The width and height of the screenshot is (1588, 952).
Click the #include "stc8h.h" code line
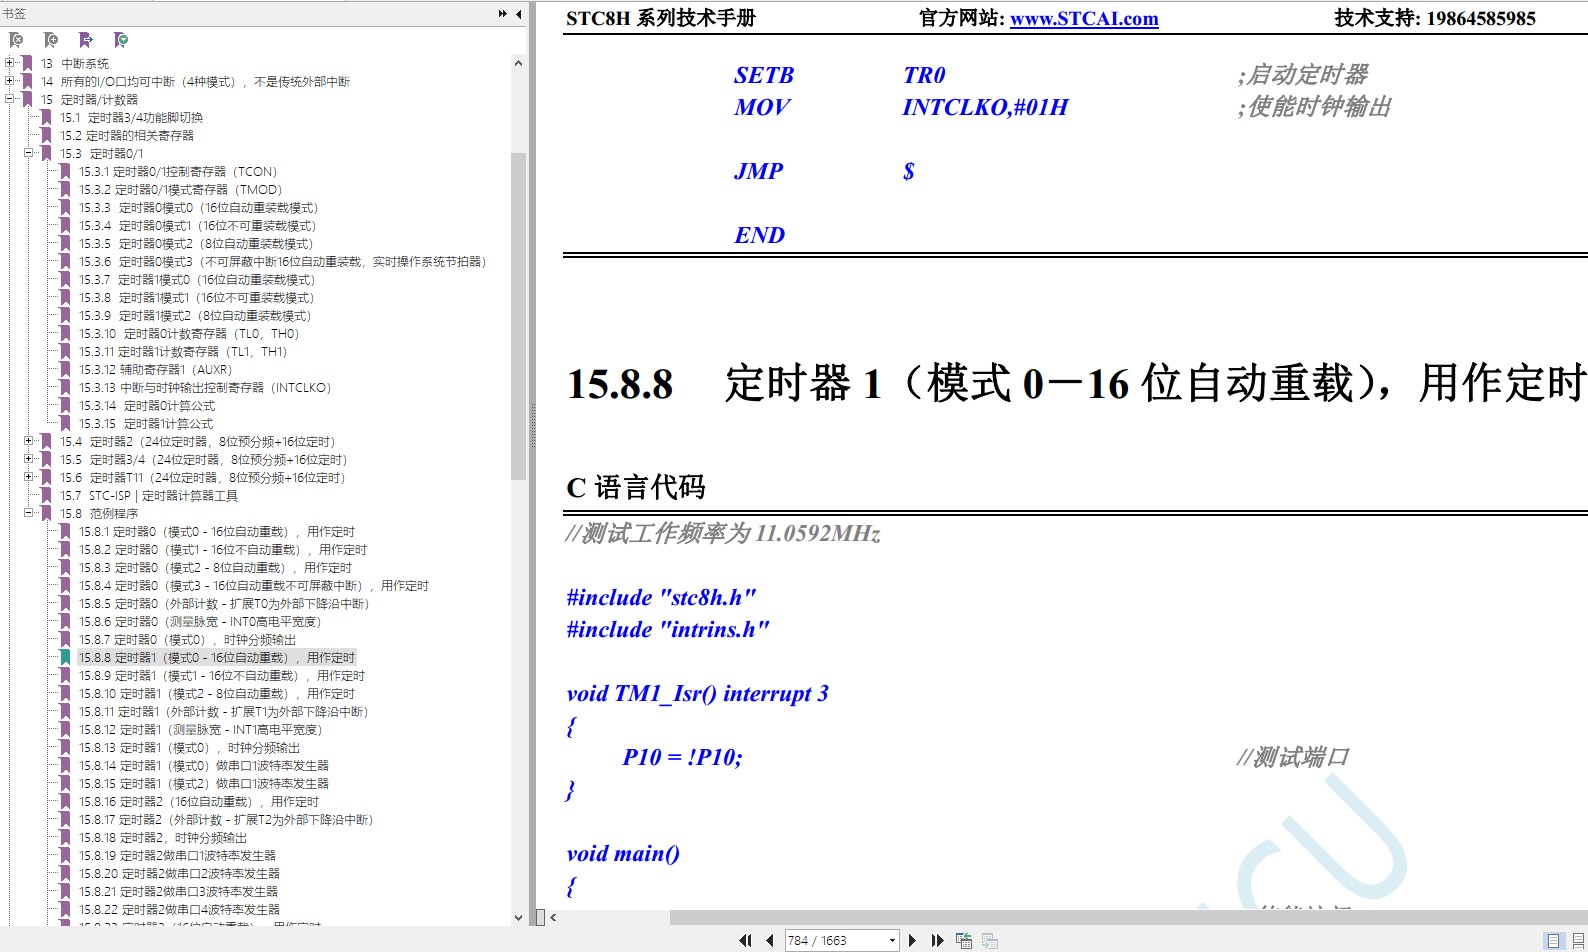[x=661, y=597]
